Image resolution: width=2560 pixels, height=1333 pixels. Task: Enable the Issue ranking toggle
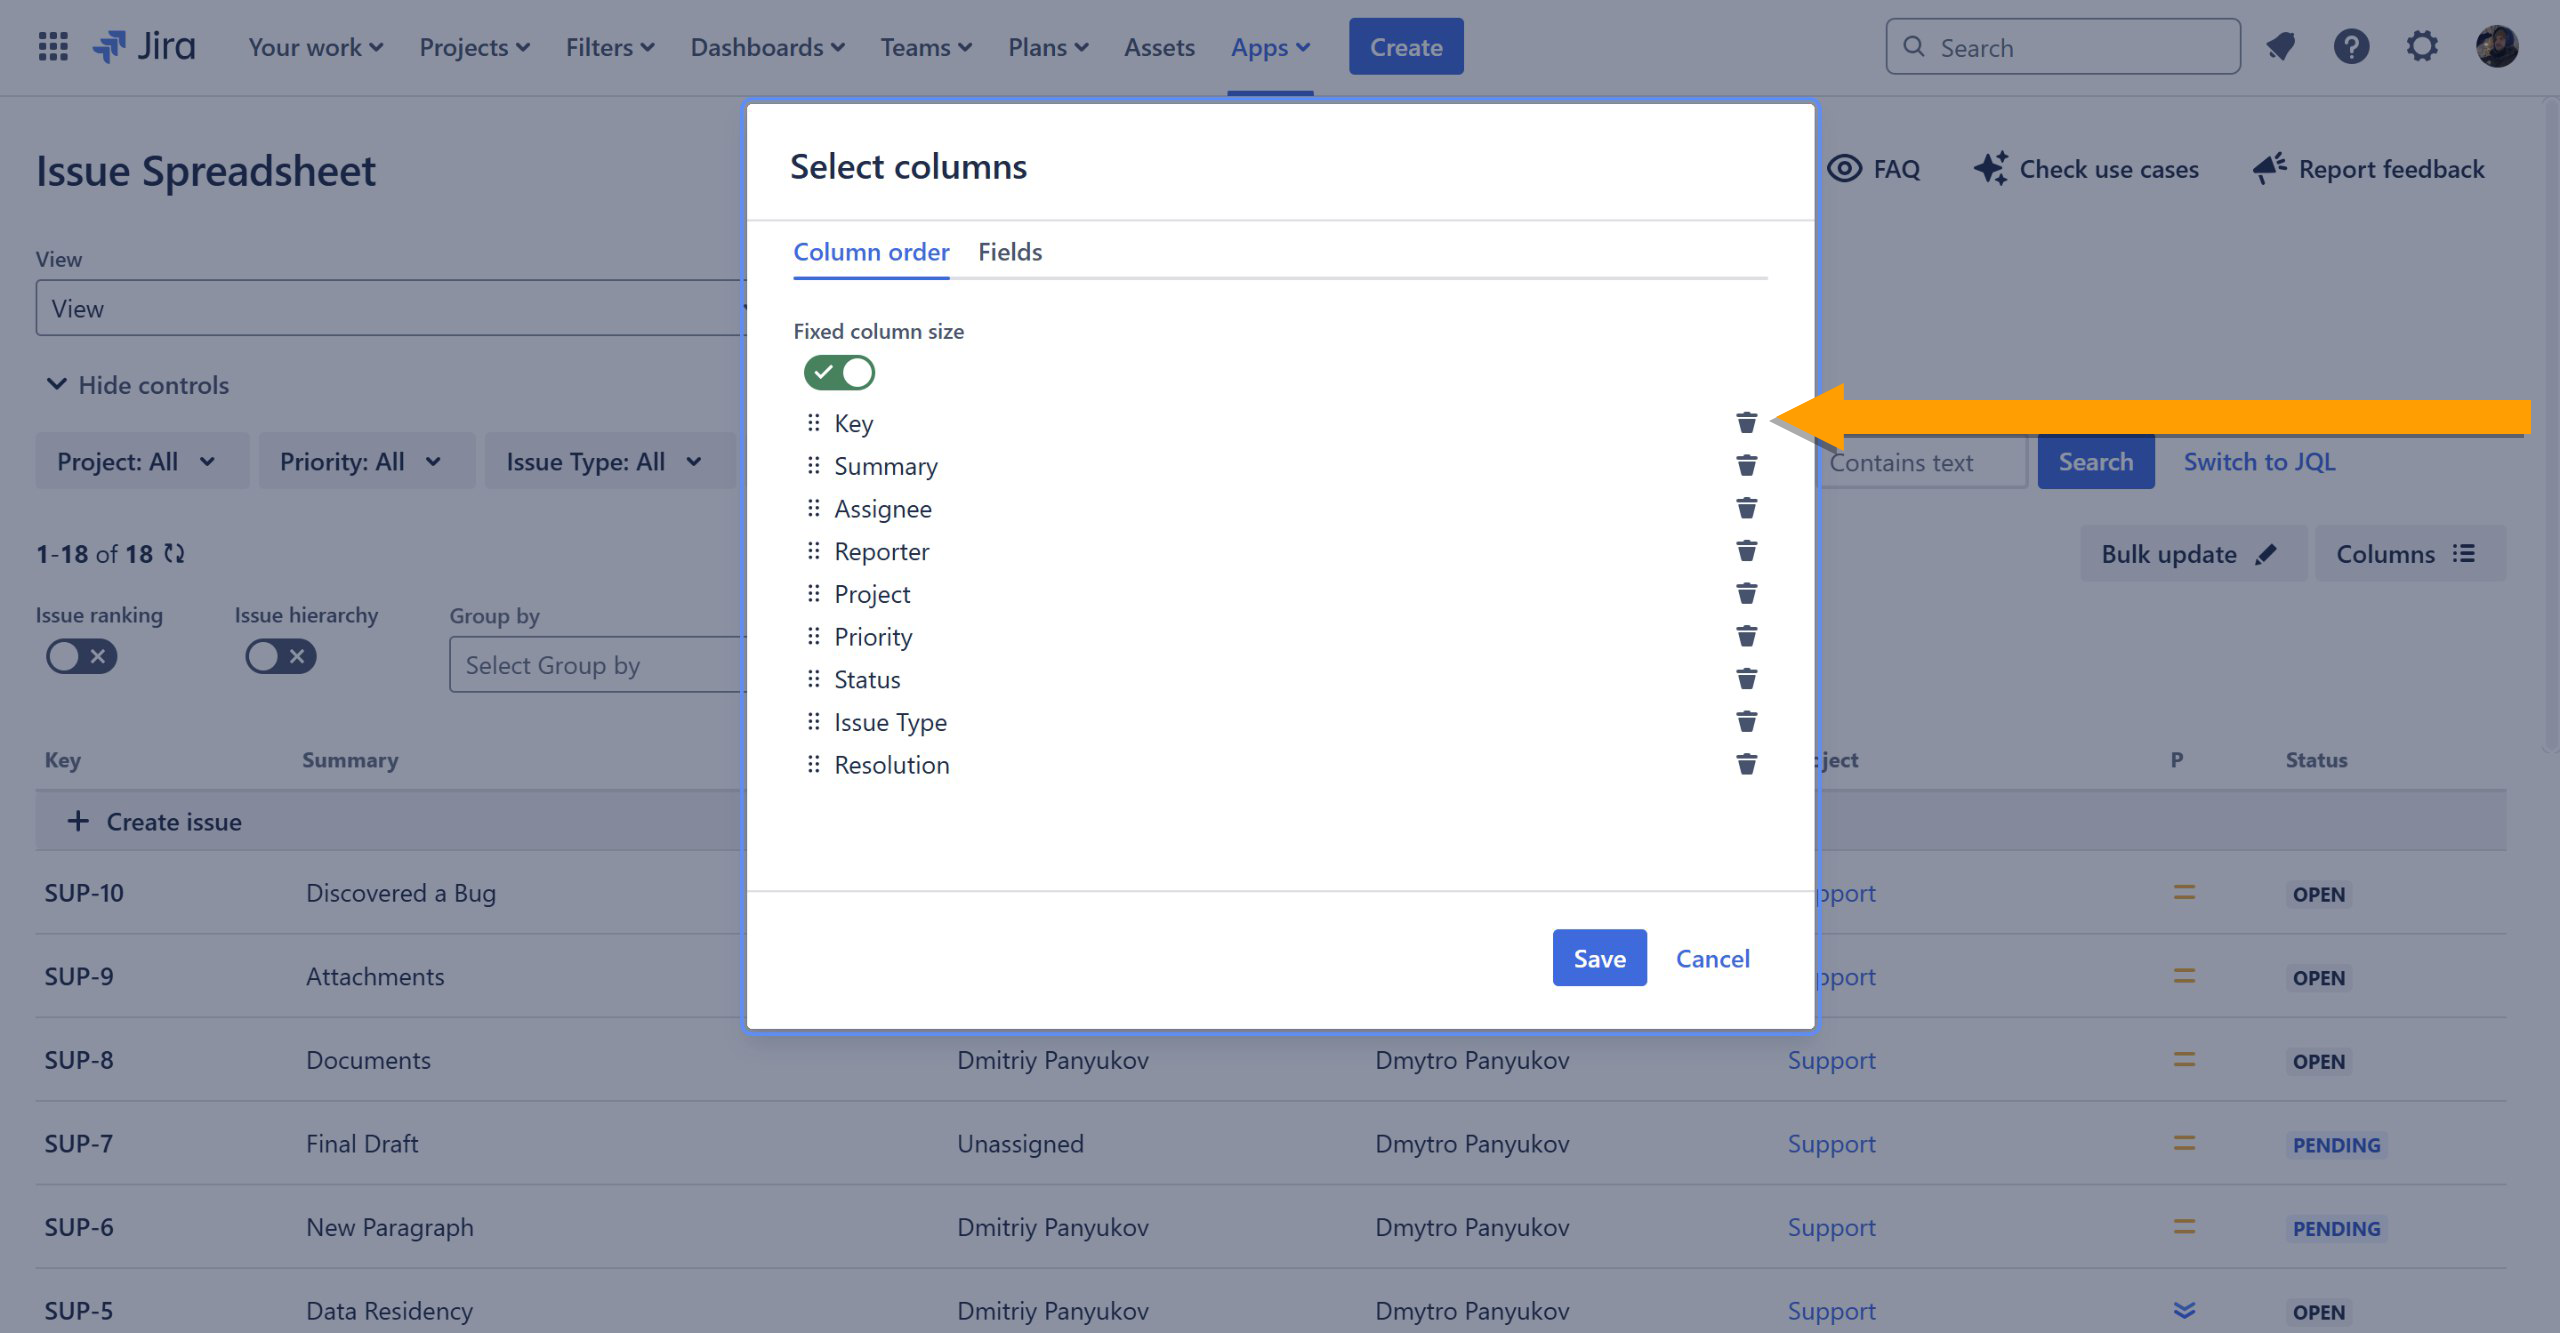click(82, 657)
